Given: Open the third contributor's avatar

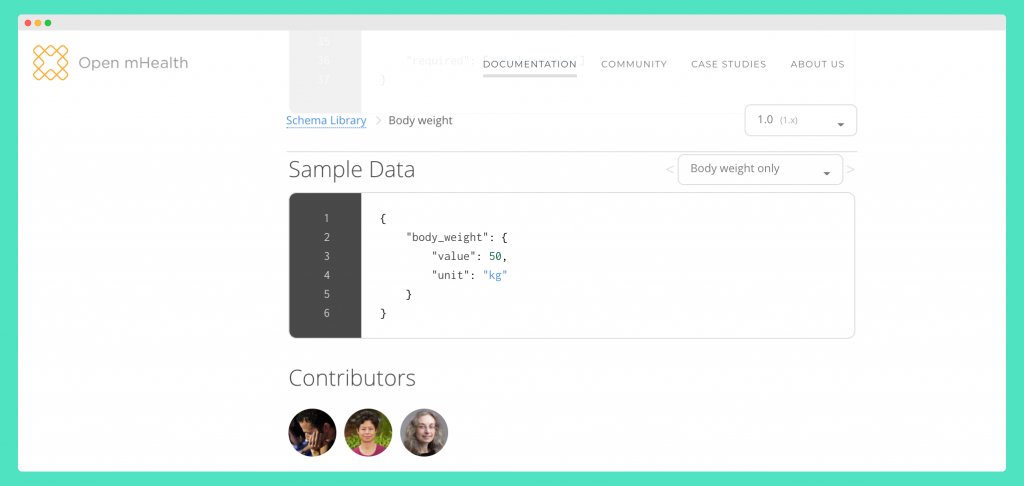Looking at the screenshot, I should pos(424,432).
